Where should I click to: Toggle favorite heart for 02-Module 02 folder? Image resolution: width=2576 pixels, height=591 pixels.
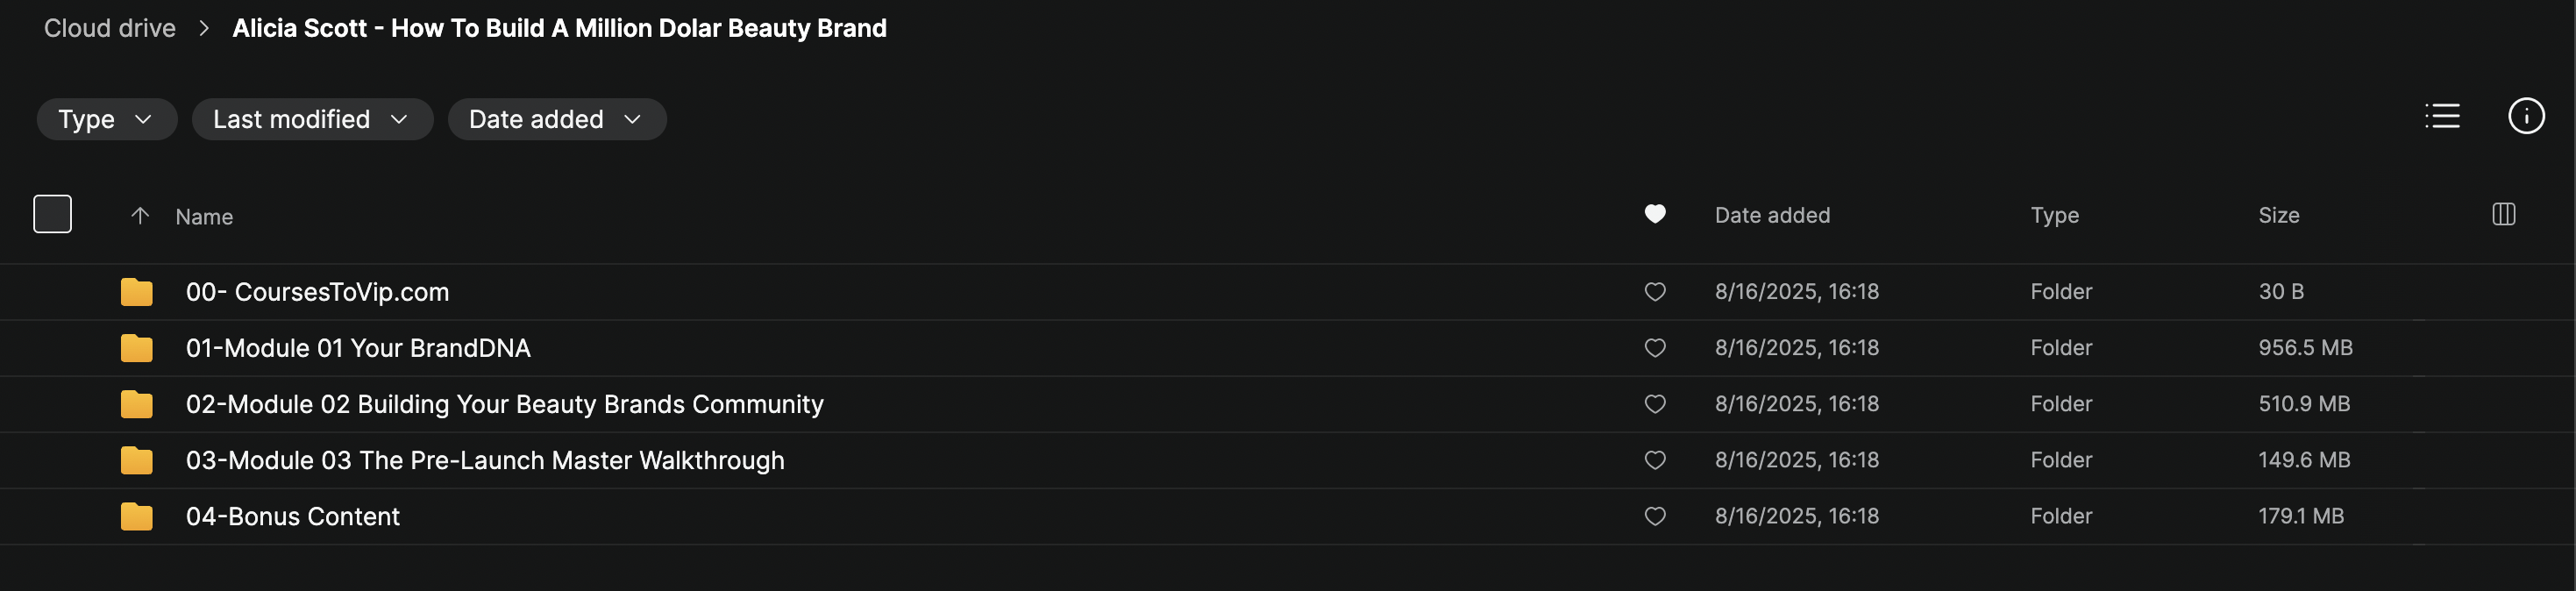pos(1655,404)
